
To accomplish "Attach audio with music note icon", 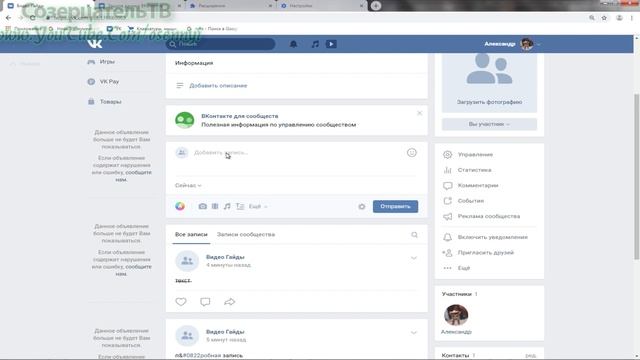I will point(227,207).
